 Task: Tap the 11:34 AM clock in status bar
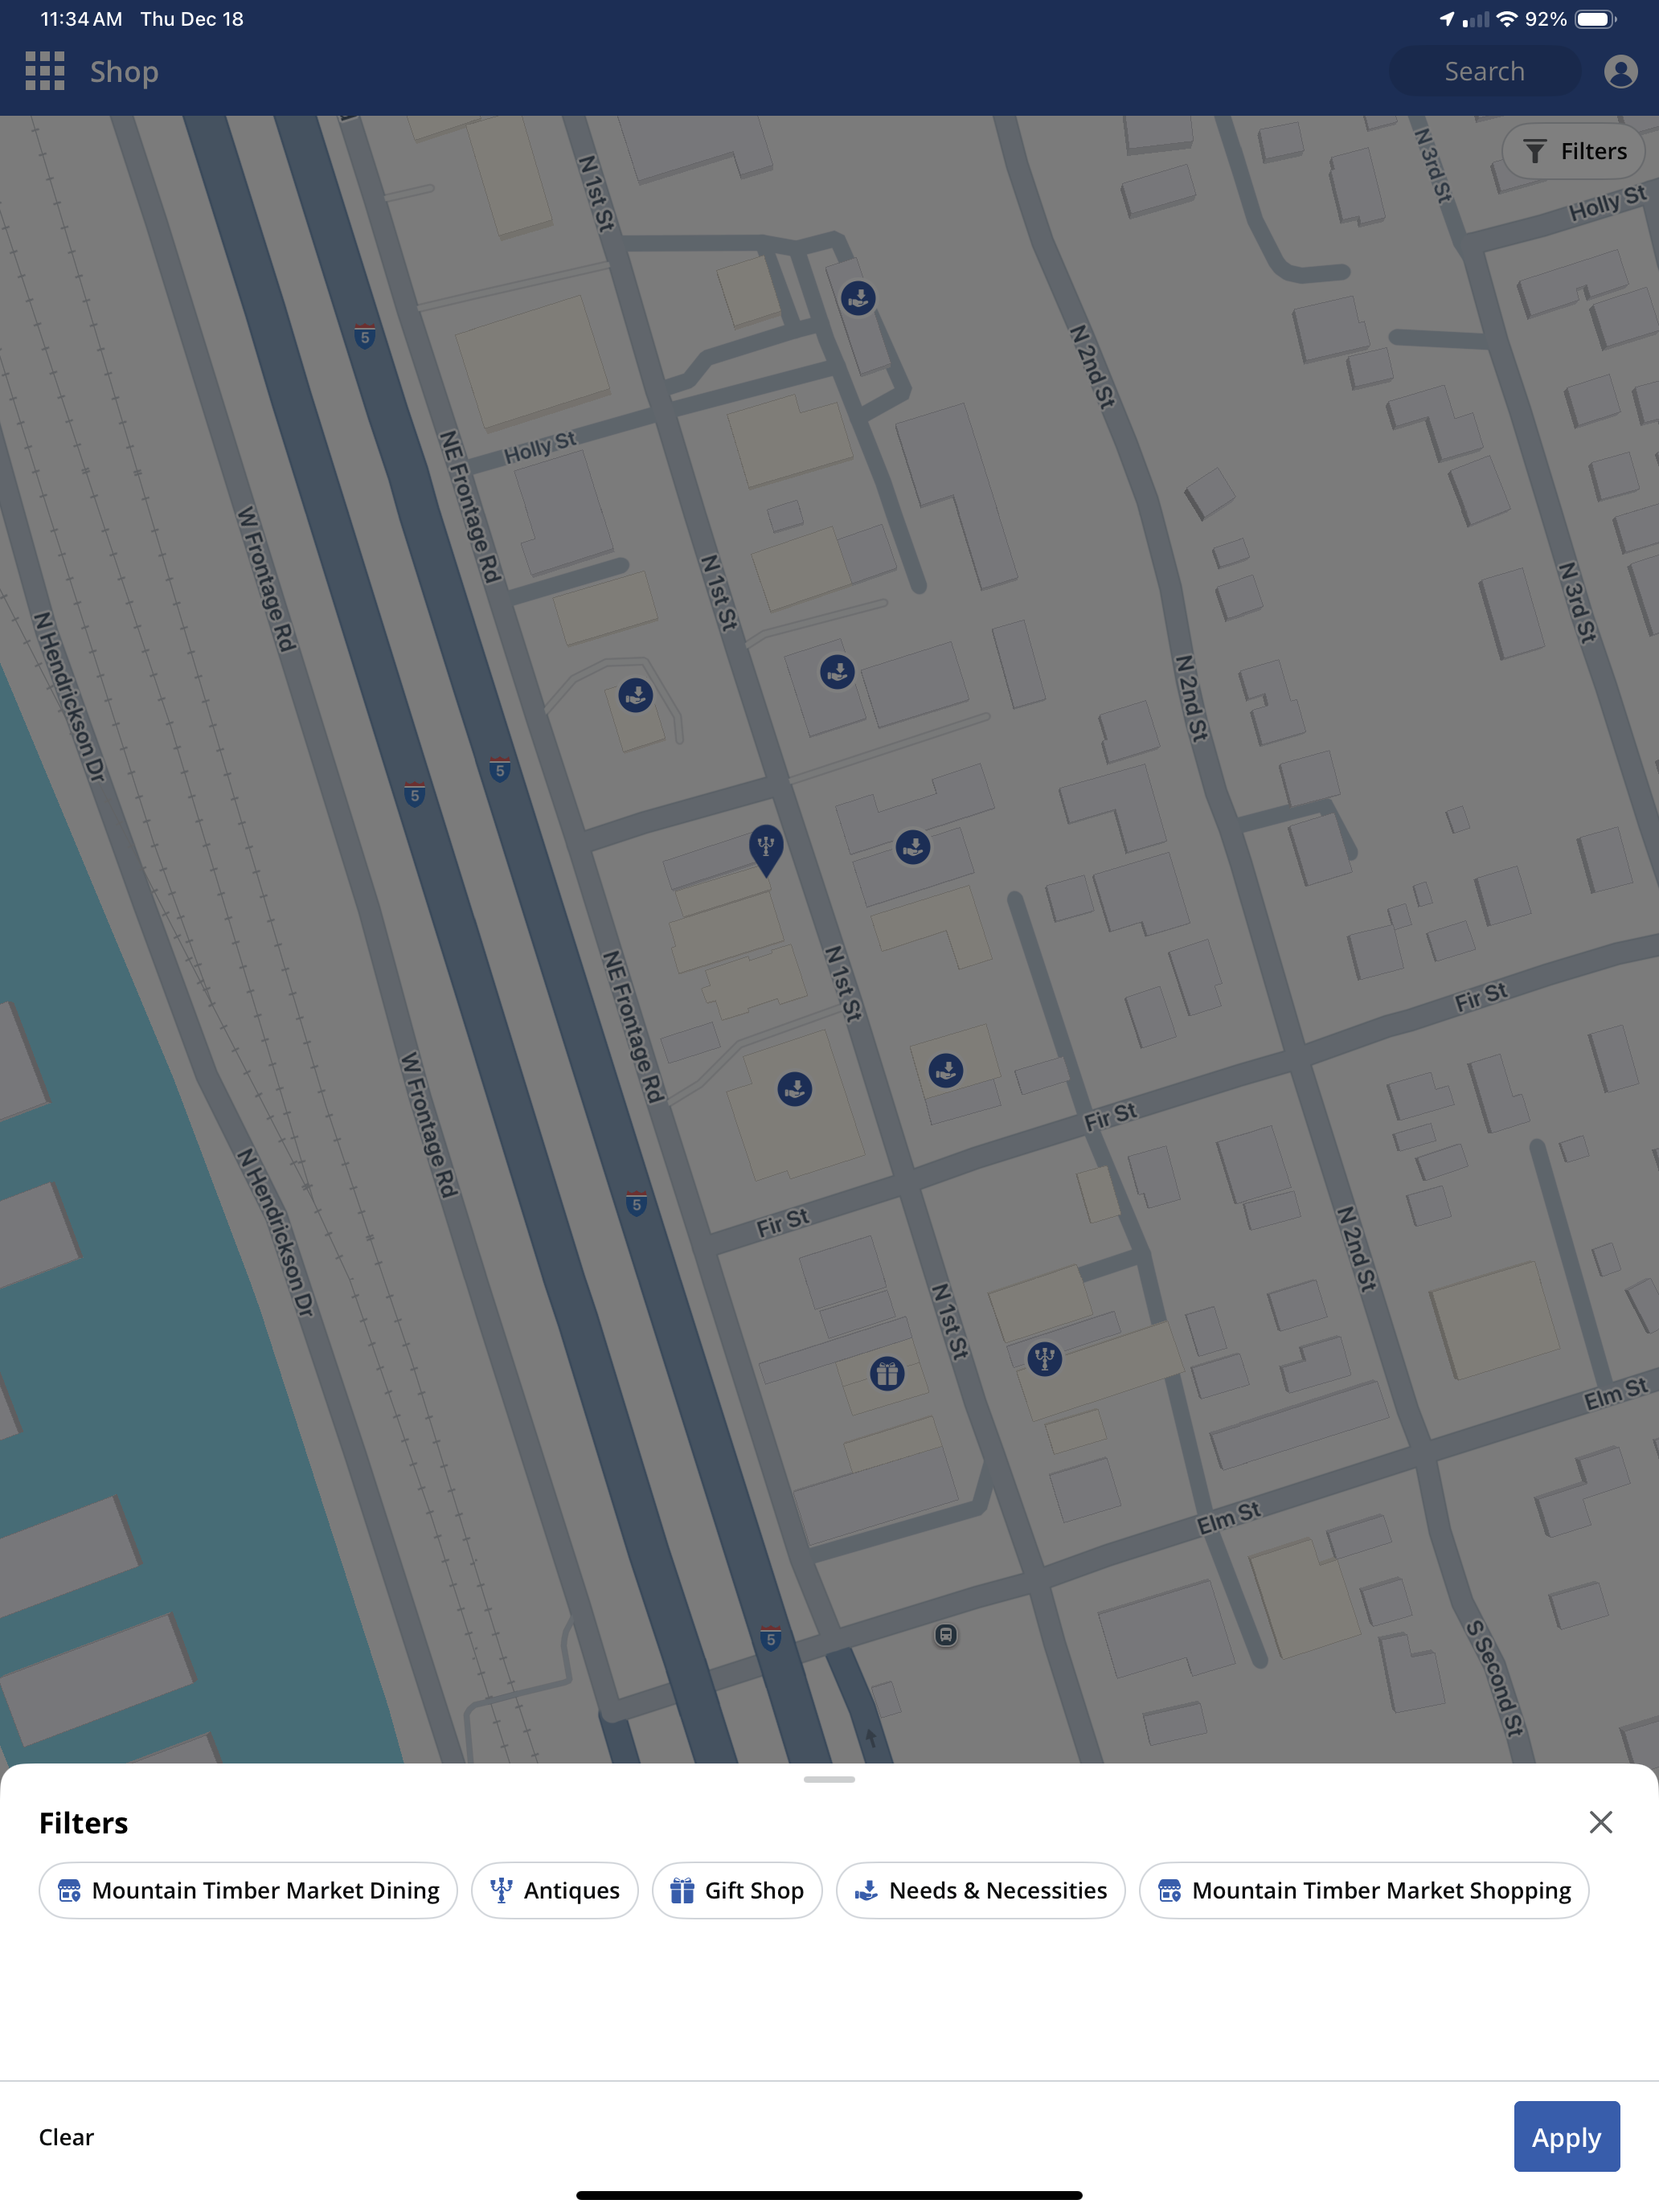click(x=81, y=19)
